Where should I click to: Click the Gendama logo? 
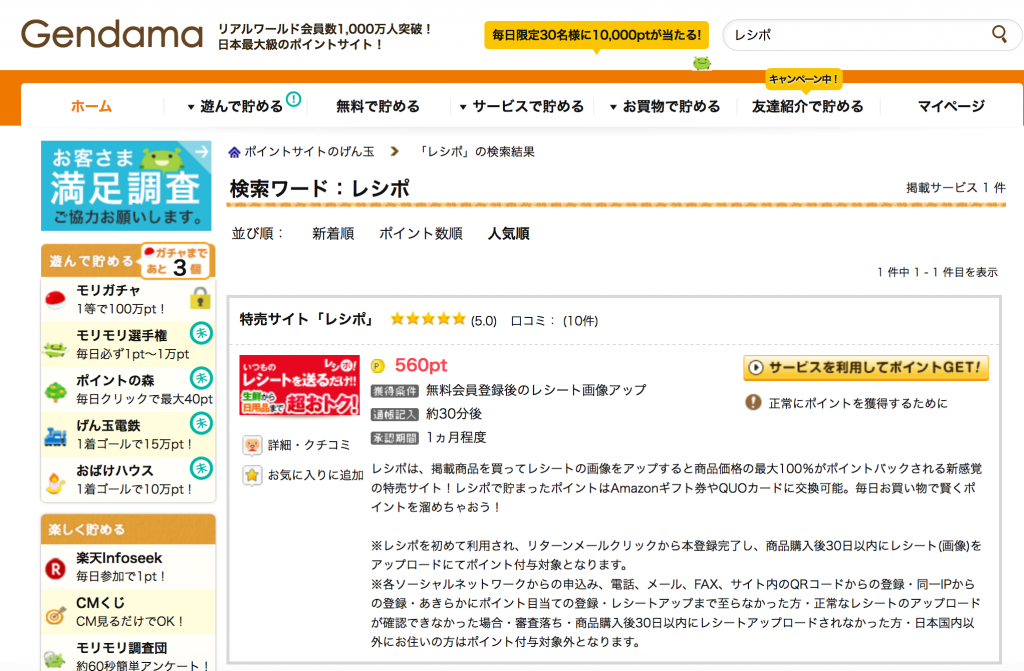[x=112, y=35]
